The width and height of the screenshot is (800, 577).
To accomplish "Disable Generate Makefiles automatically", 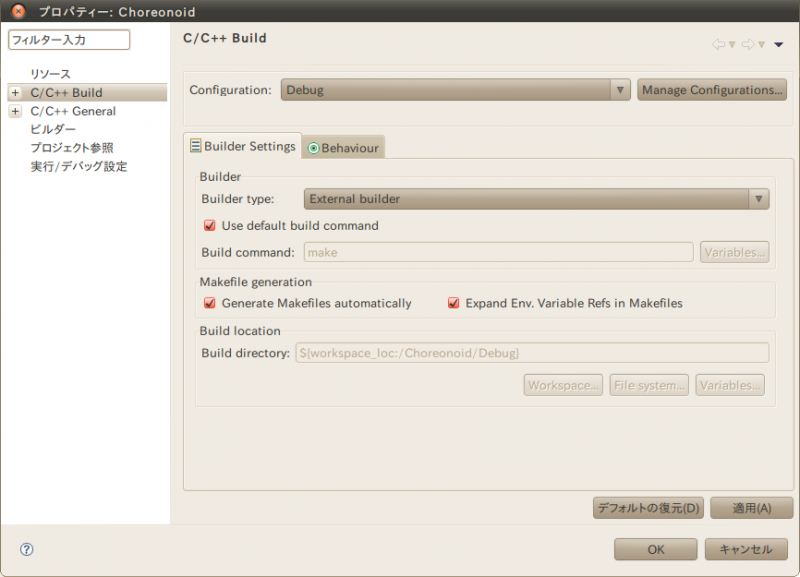I will click(x=210, y=303).
